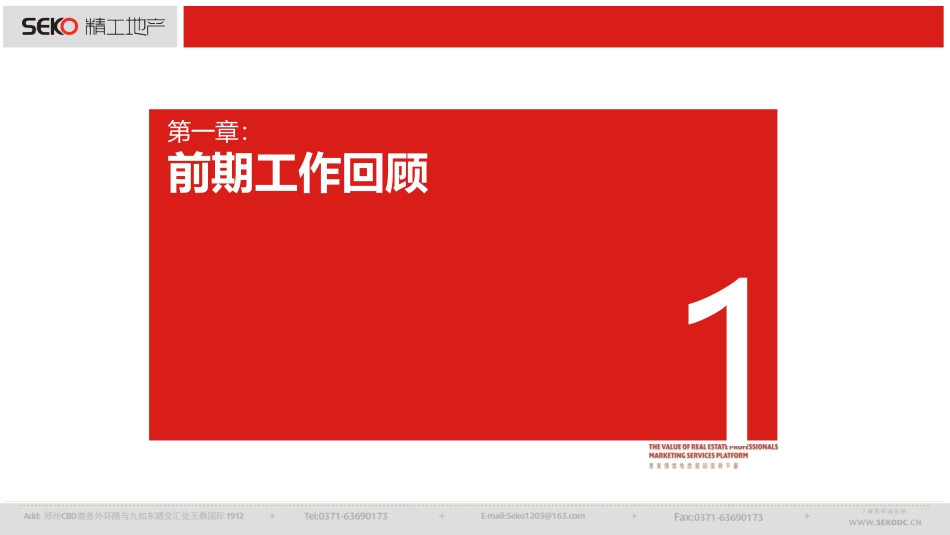The width and height of the screenshot is (950, 535).
Task: Click the fax number Fax:0371-63690173
Action: pos(718,517)
